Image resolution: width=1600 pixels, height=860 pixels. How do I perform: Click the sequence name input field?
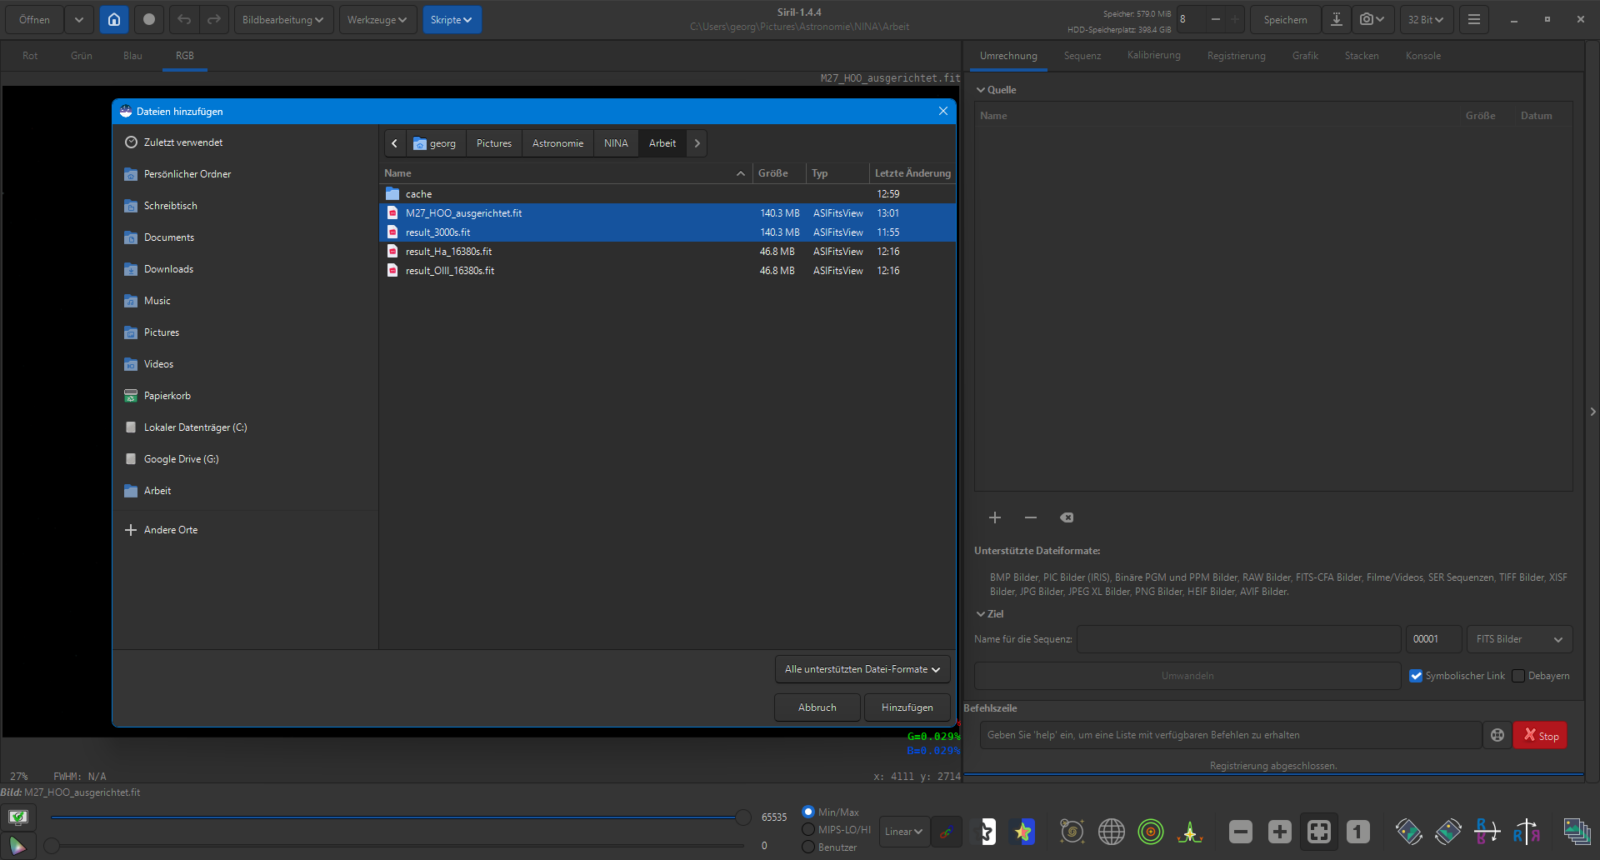(1239, 639)
